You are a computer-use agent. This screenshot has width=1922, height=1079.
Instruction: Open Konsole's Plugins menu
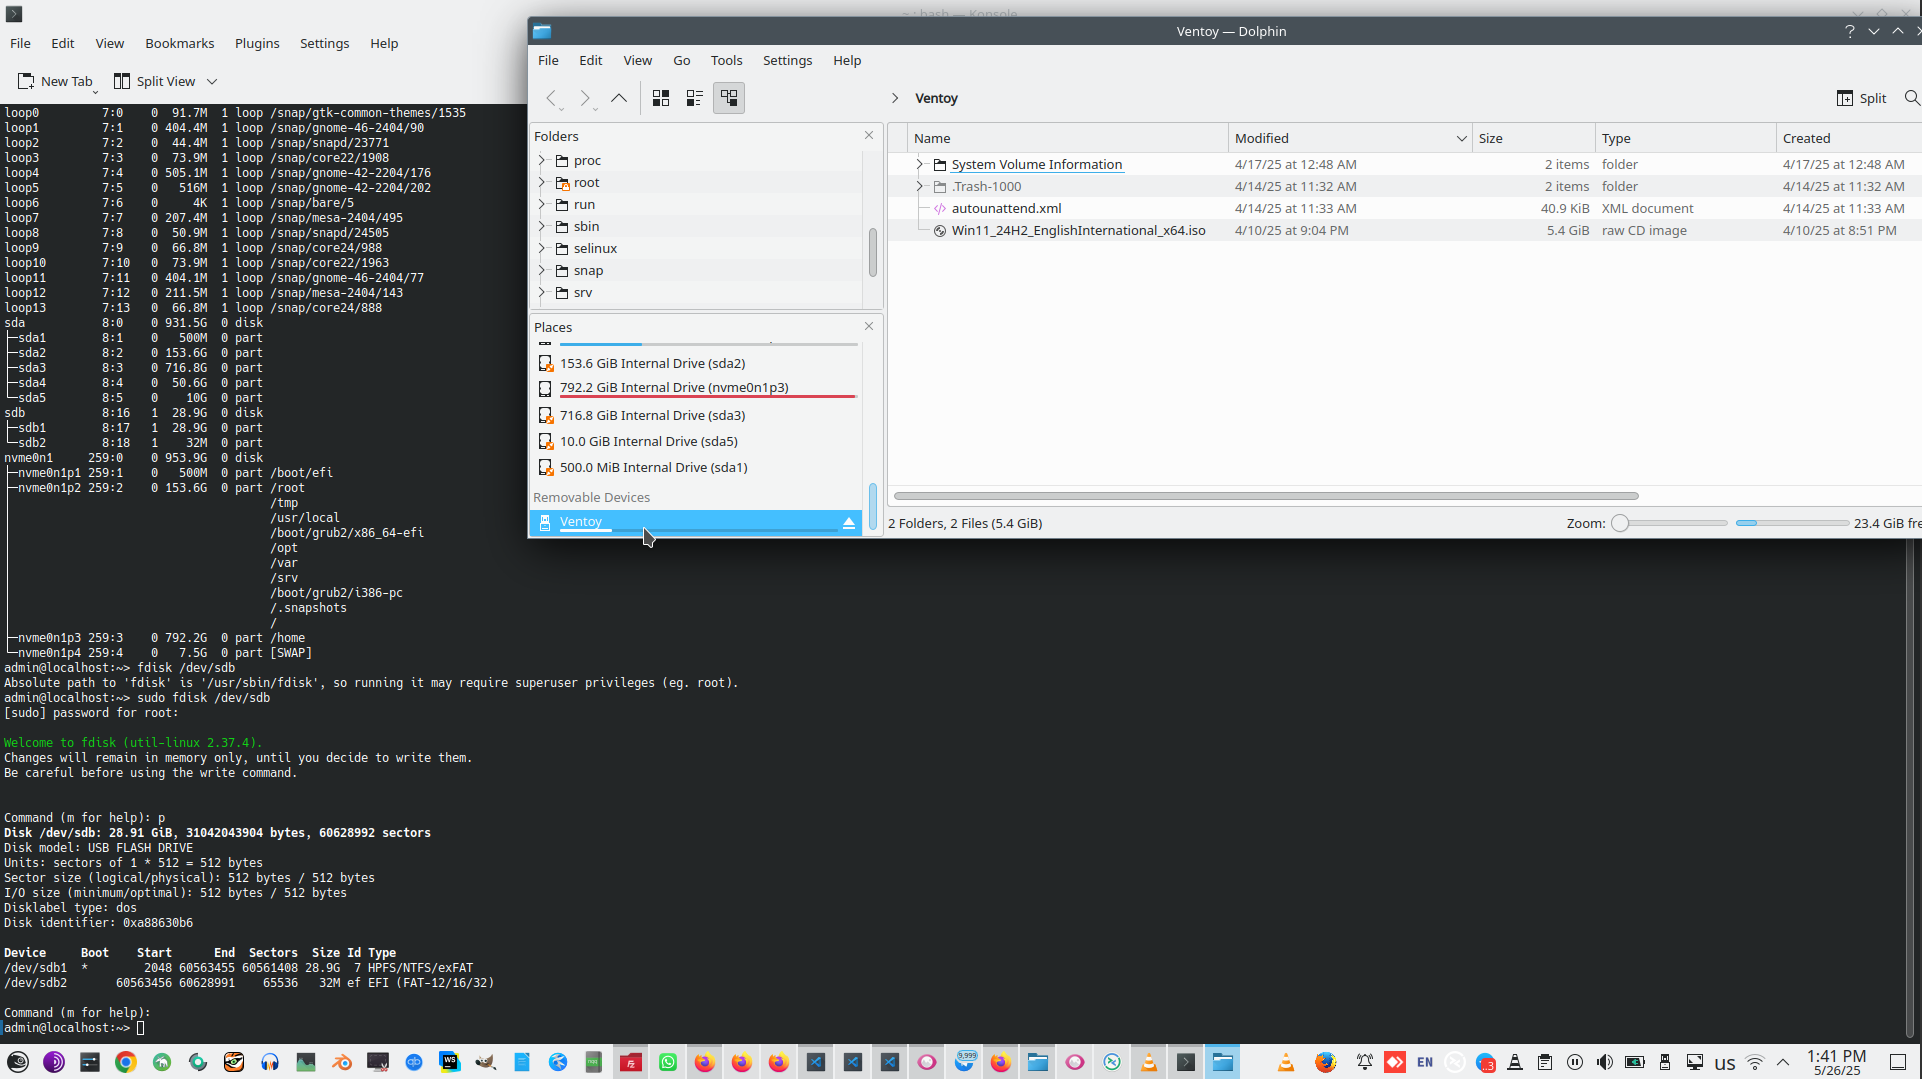point(257,43)
